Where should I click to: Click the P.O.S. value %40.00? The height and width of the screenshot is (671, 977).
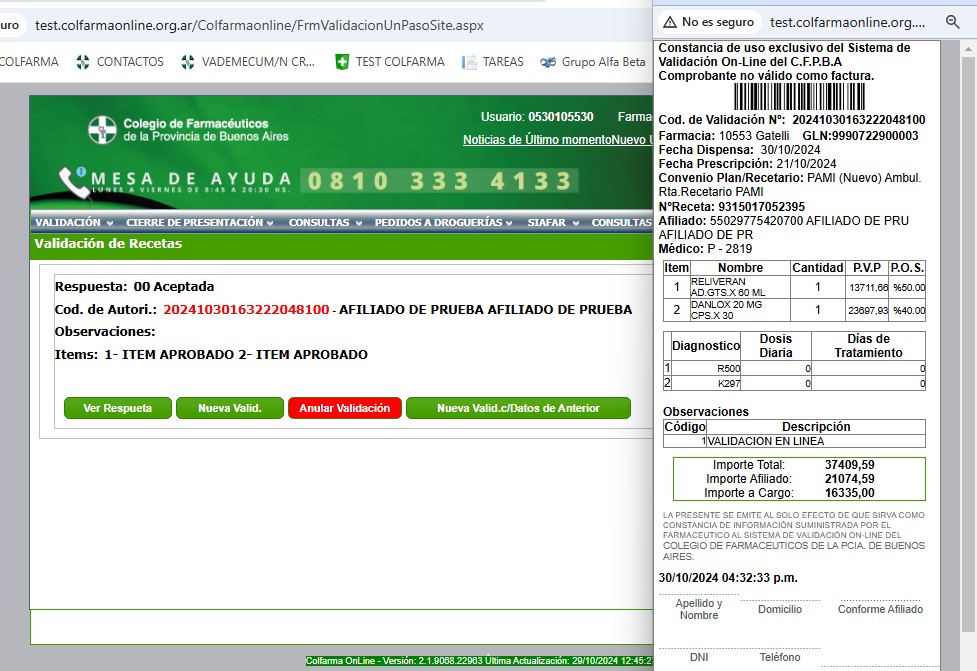[908, 310]
